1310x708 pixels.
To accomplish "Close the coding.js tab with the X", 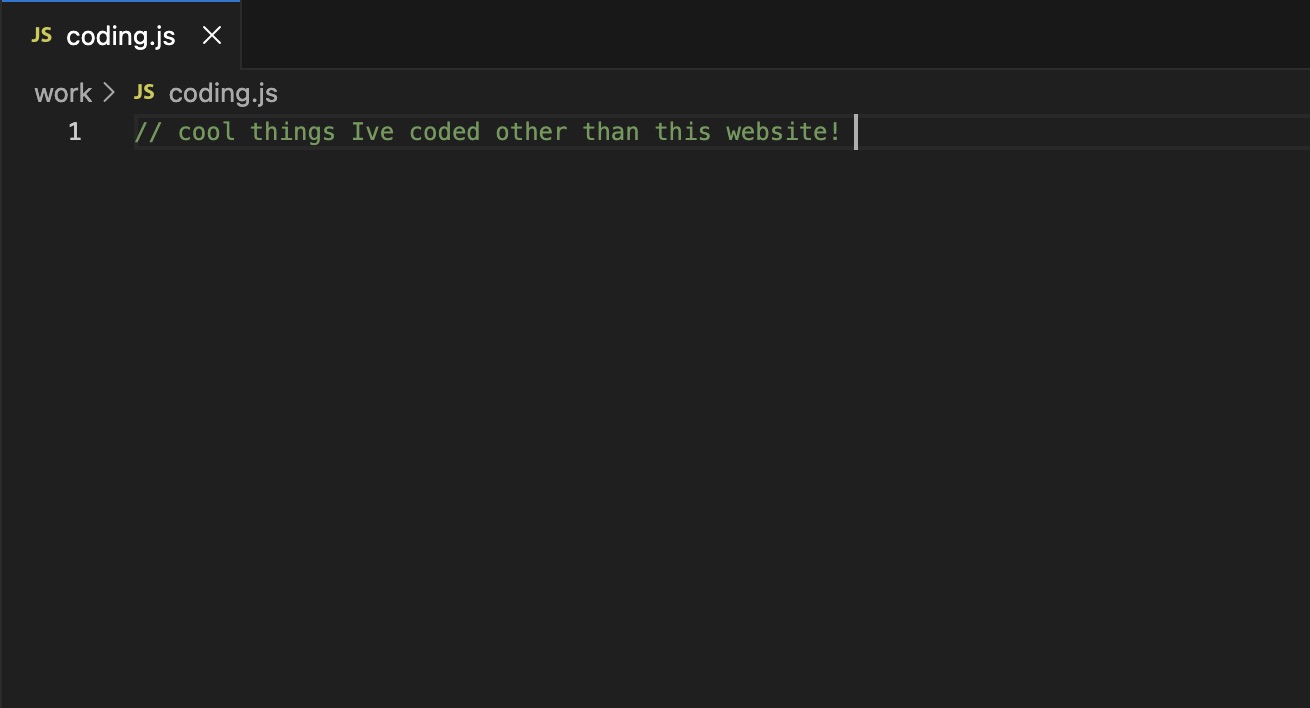I will [x=211, y=35].
